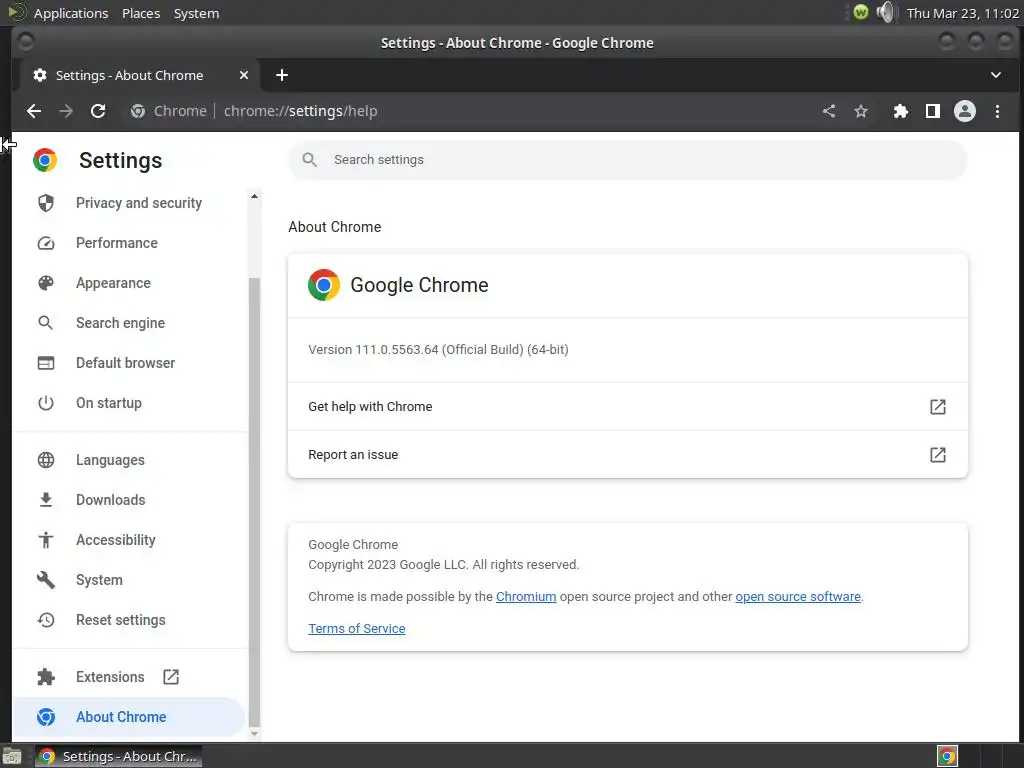
Task: Click the sidebar scroll down arrow
Action: [254, 733]
